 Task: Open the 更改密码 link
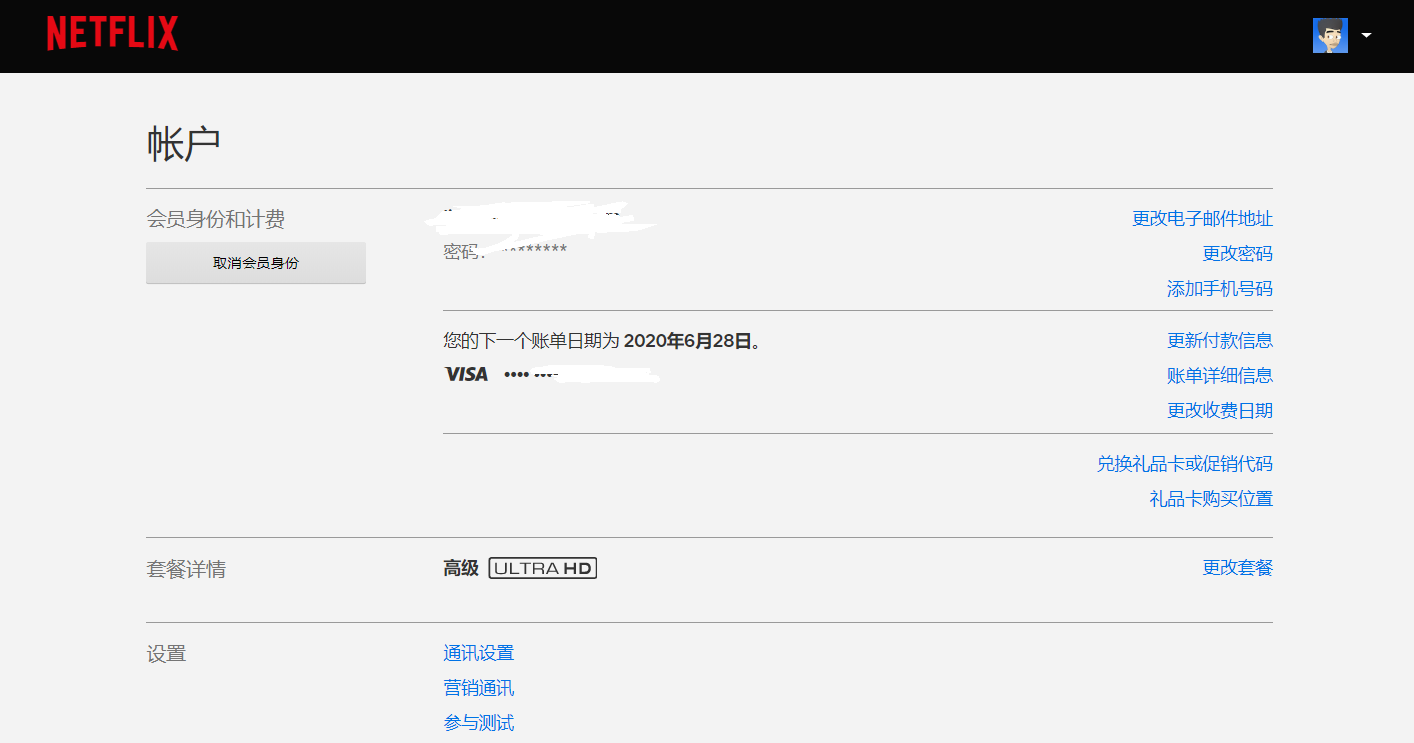1238,253
